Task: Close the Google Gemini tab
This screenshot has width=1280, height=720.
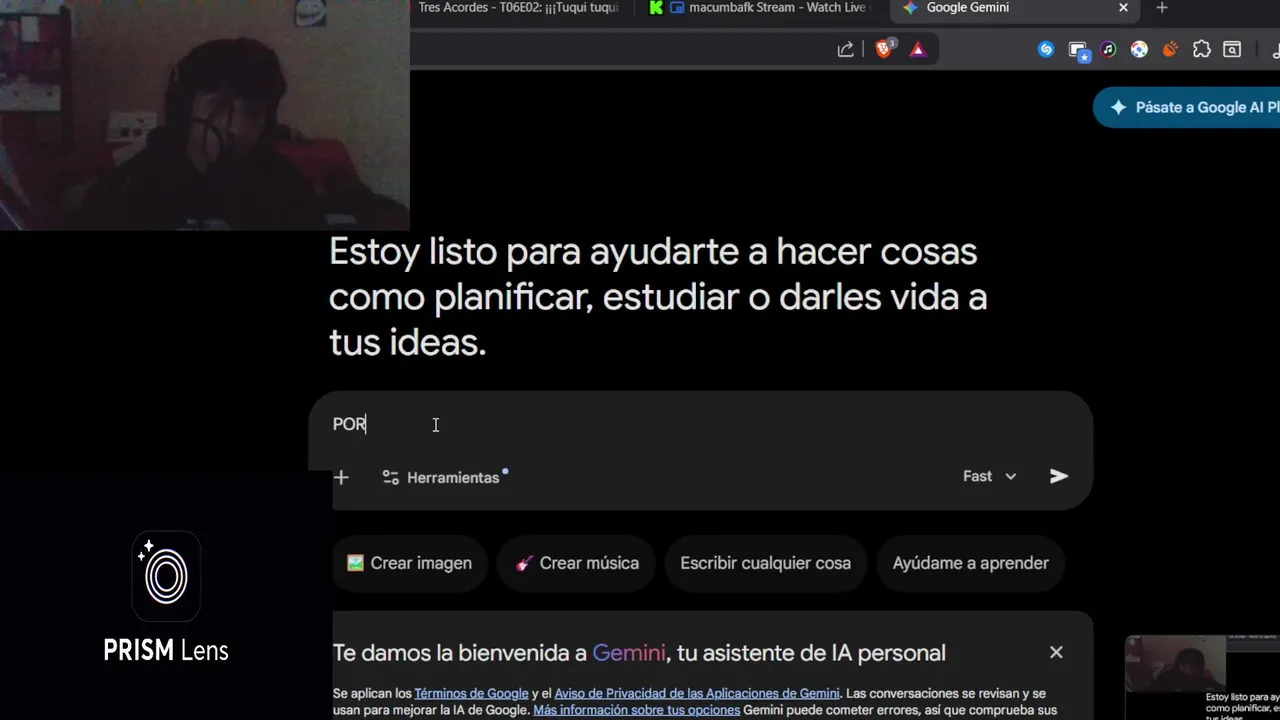Action: point(1123,8)
